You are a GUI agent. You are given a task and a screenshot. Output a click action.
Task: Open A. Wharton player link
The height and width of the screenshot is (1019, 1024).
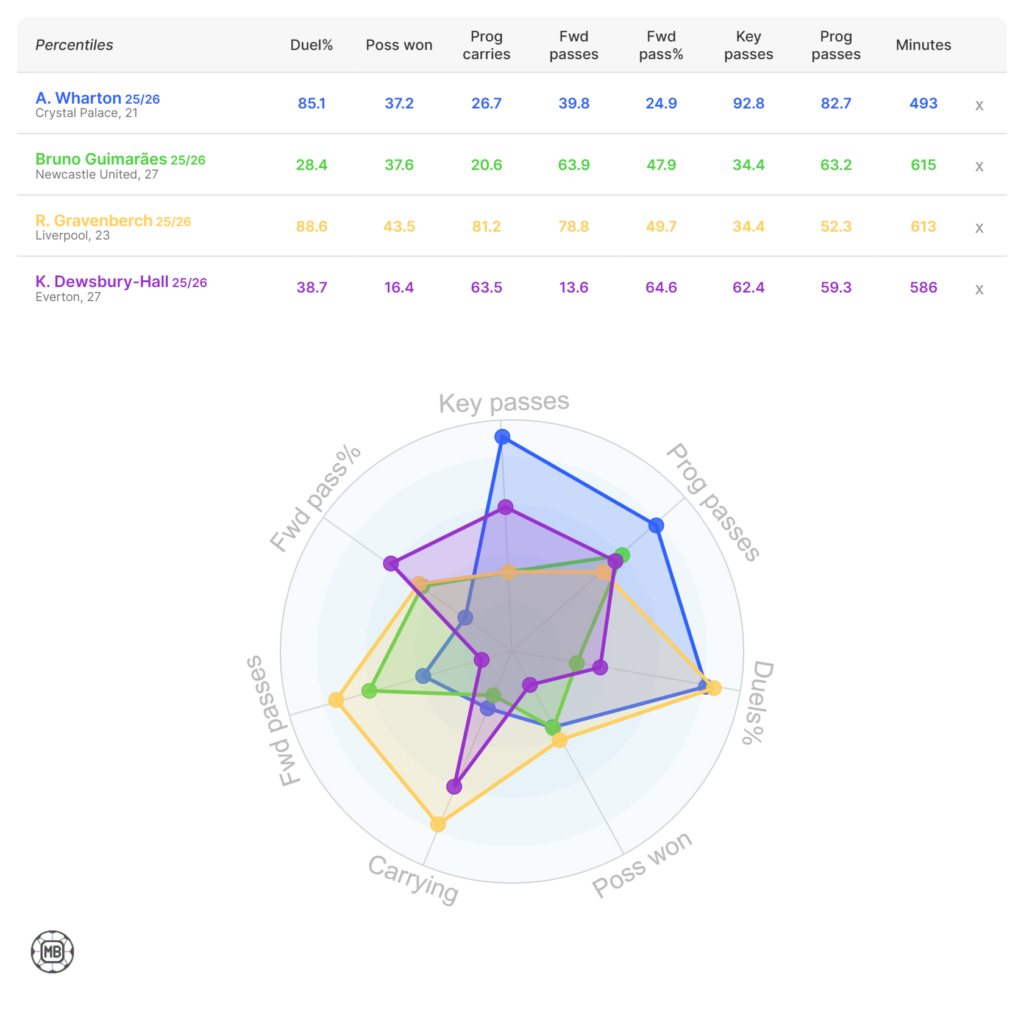[78, 98]
